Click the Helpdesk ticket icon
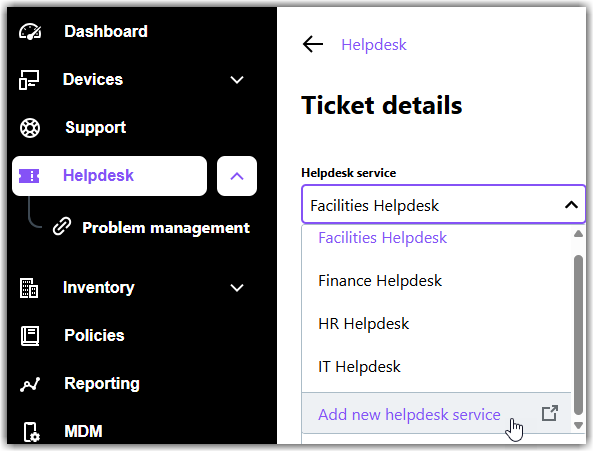 [29, 176]
